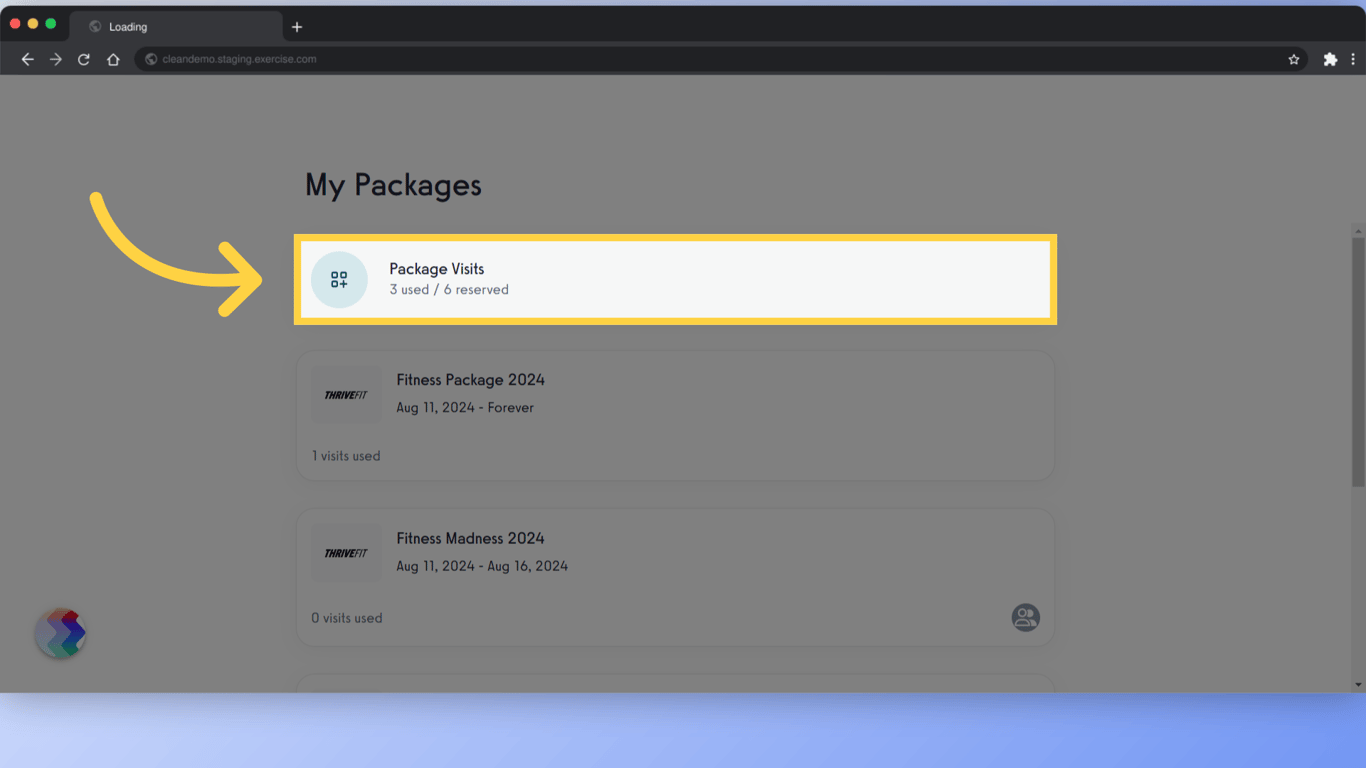This screenshot has width=1366, height=768.
Task: Bookmark the page with the star icon
Action: 1294,58
